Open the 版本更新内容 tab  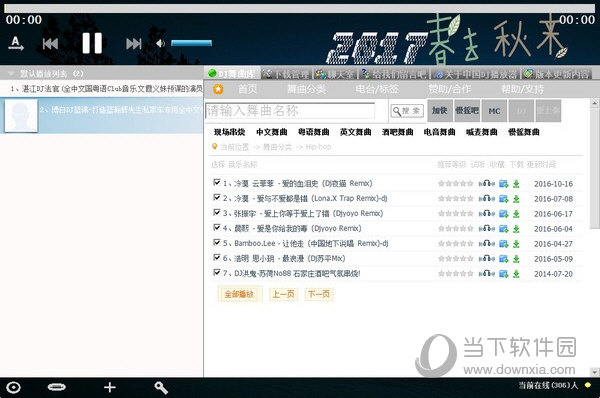[x=557, y=74]
